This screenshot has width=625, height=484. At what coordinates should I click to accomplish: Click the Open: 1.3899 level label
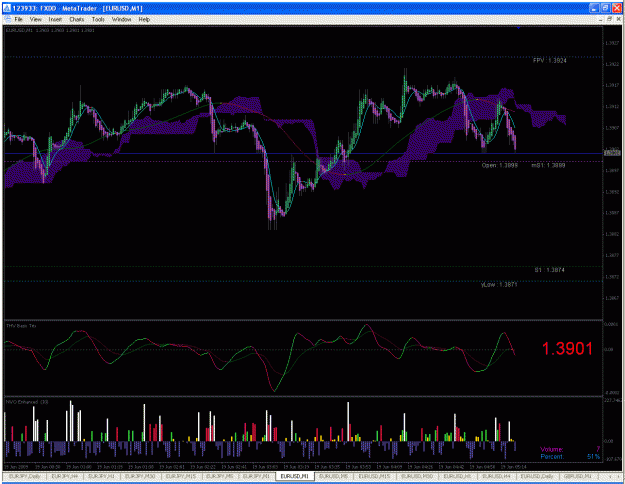pos(499,165)
